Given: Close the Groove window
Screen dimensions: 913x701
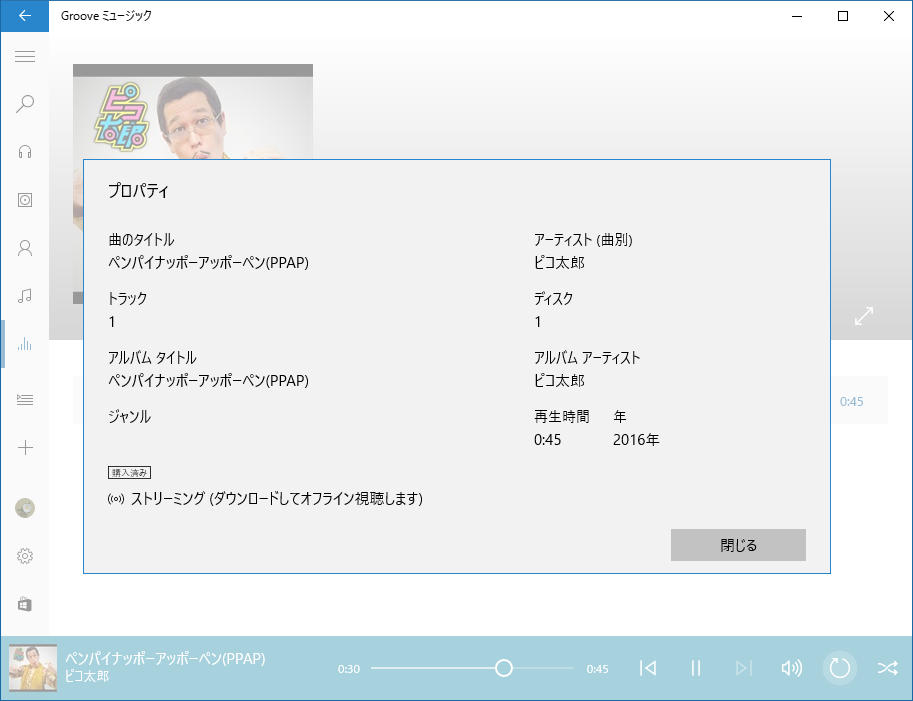Looking at the screenshot, I should coord(889,16).
